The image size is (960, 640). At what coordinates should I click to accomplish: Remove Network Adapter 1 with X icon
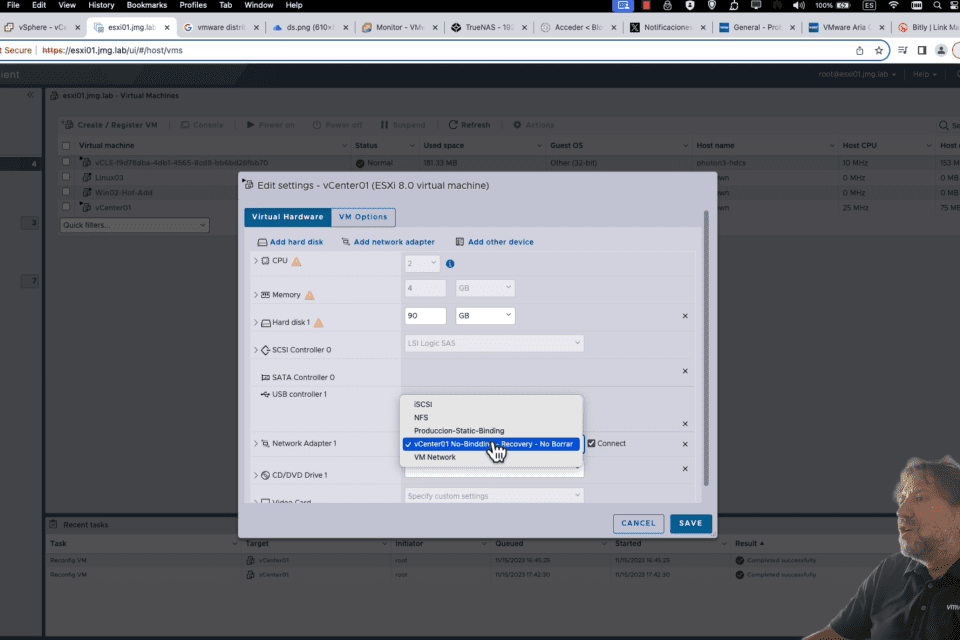pyautogui.click(x=685, y=444)
